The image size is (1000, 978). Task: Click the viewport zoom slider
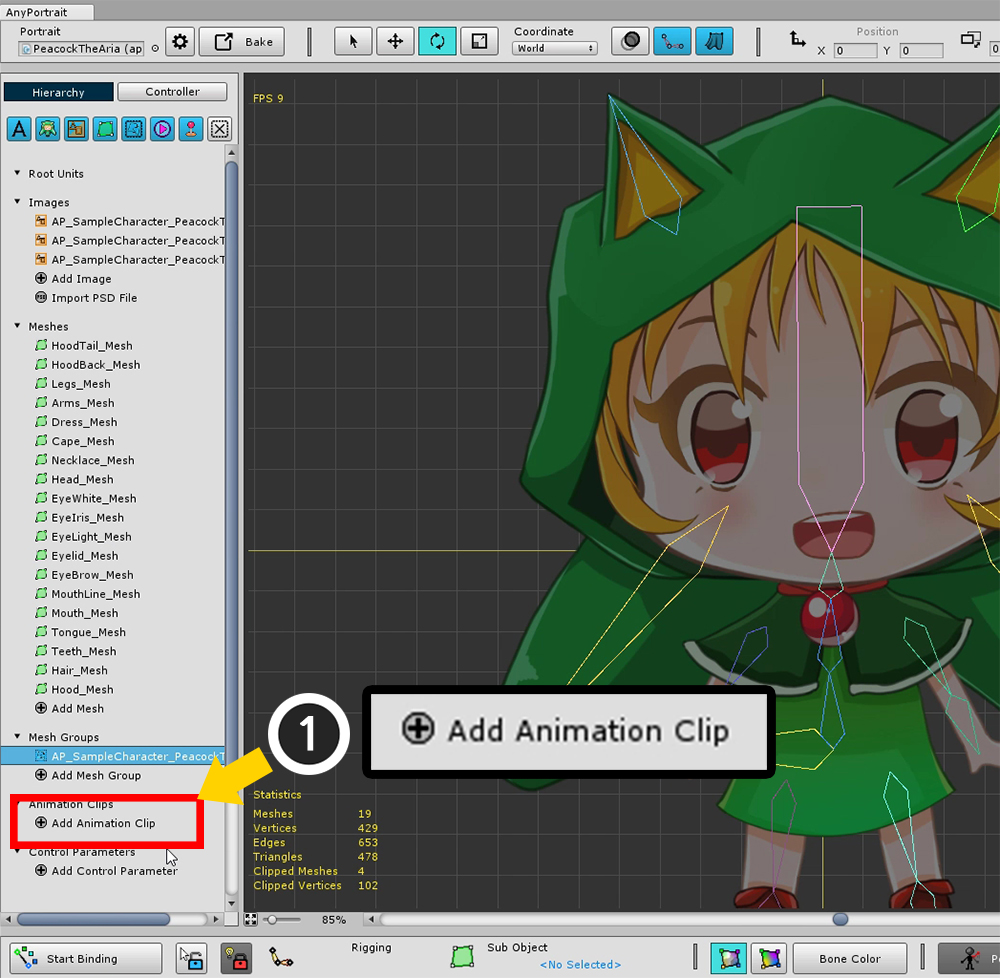(x=281, y=919)
